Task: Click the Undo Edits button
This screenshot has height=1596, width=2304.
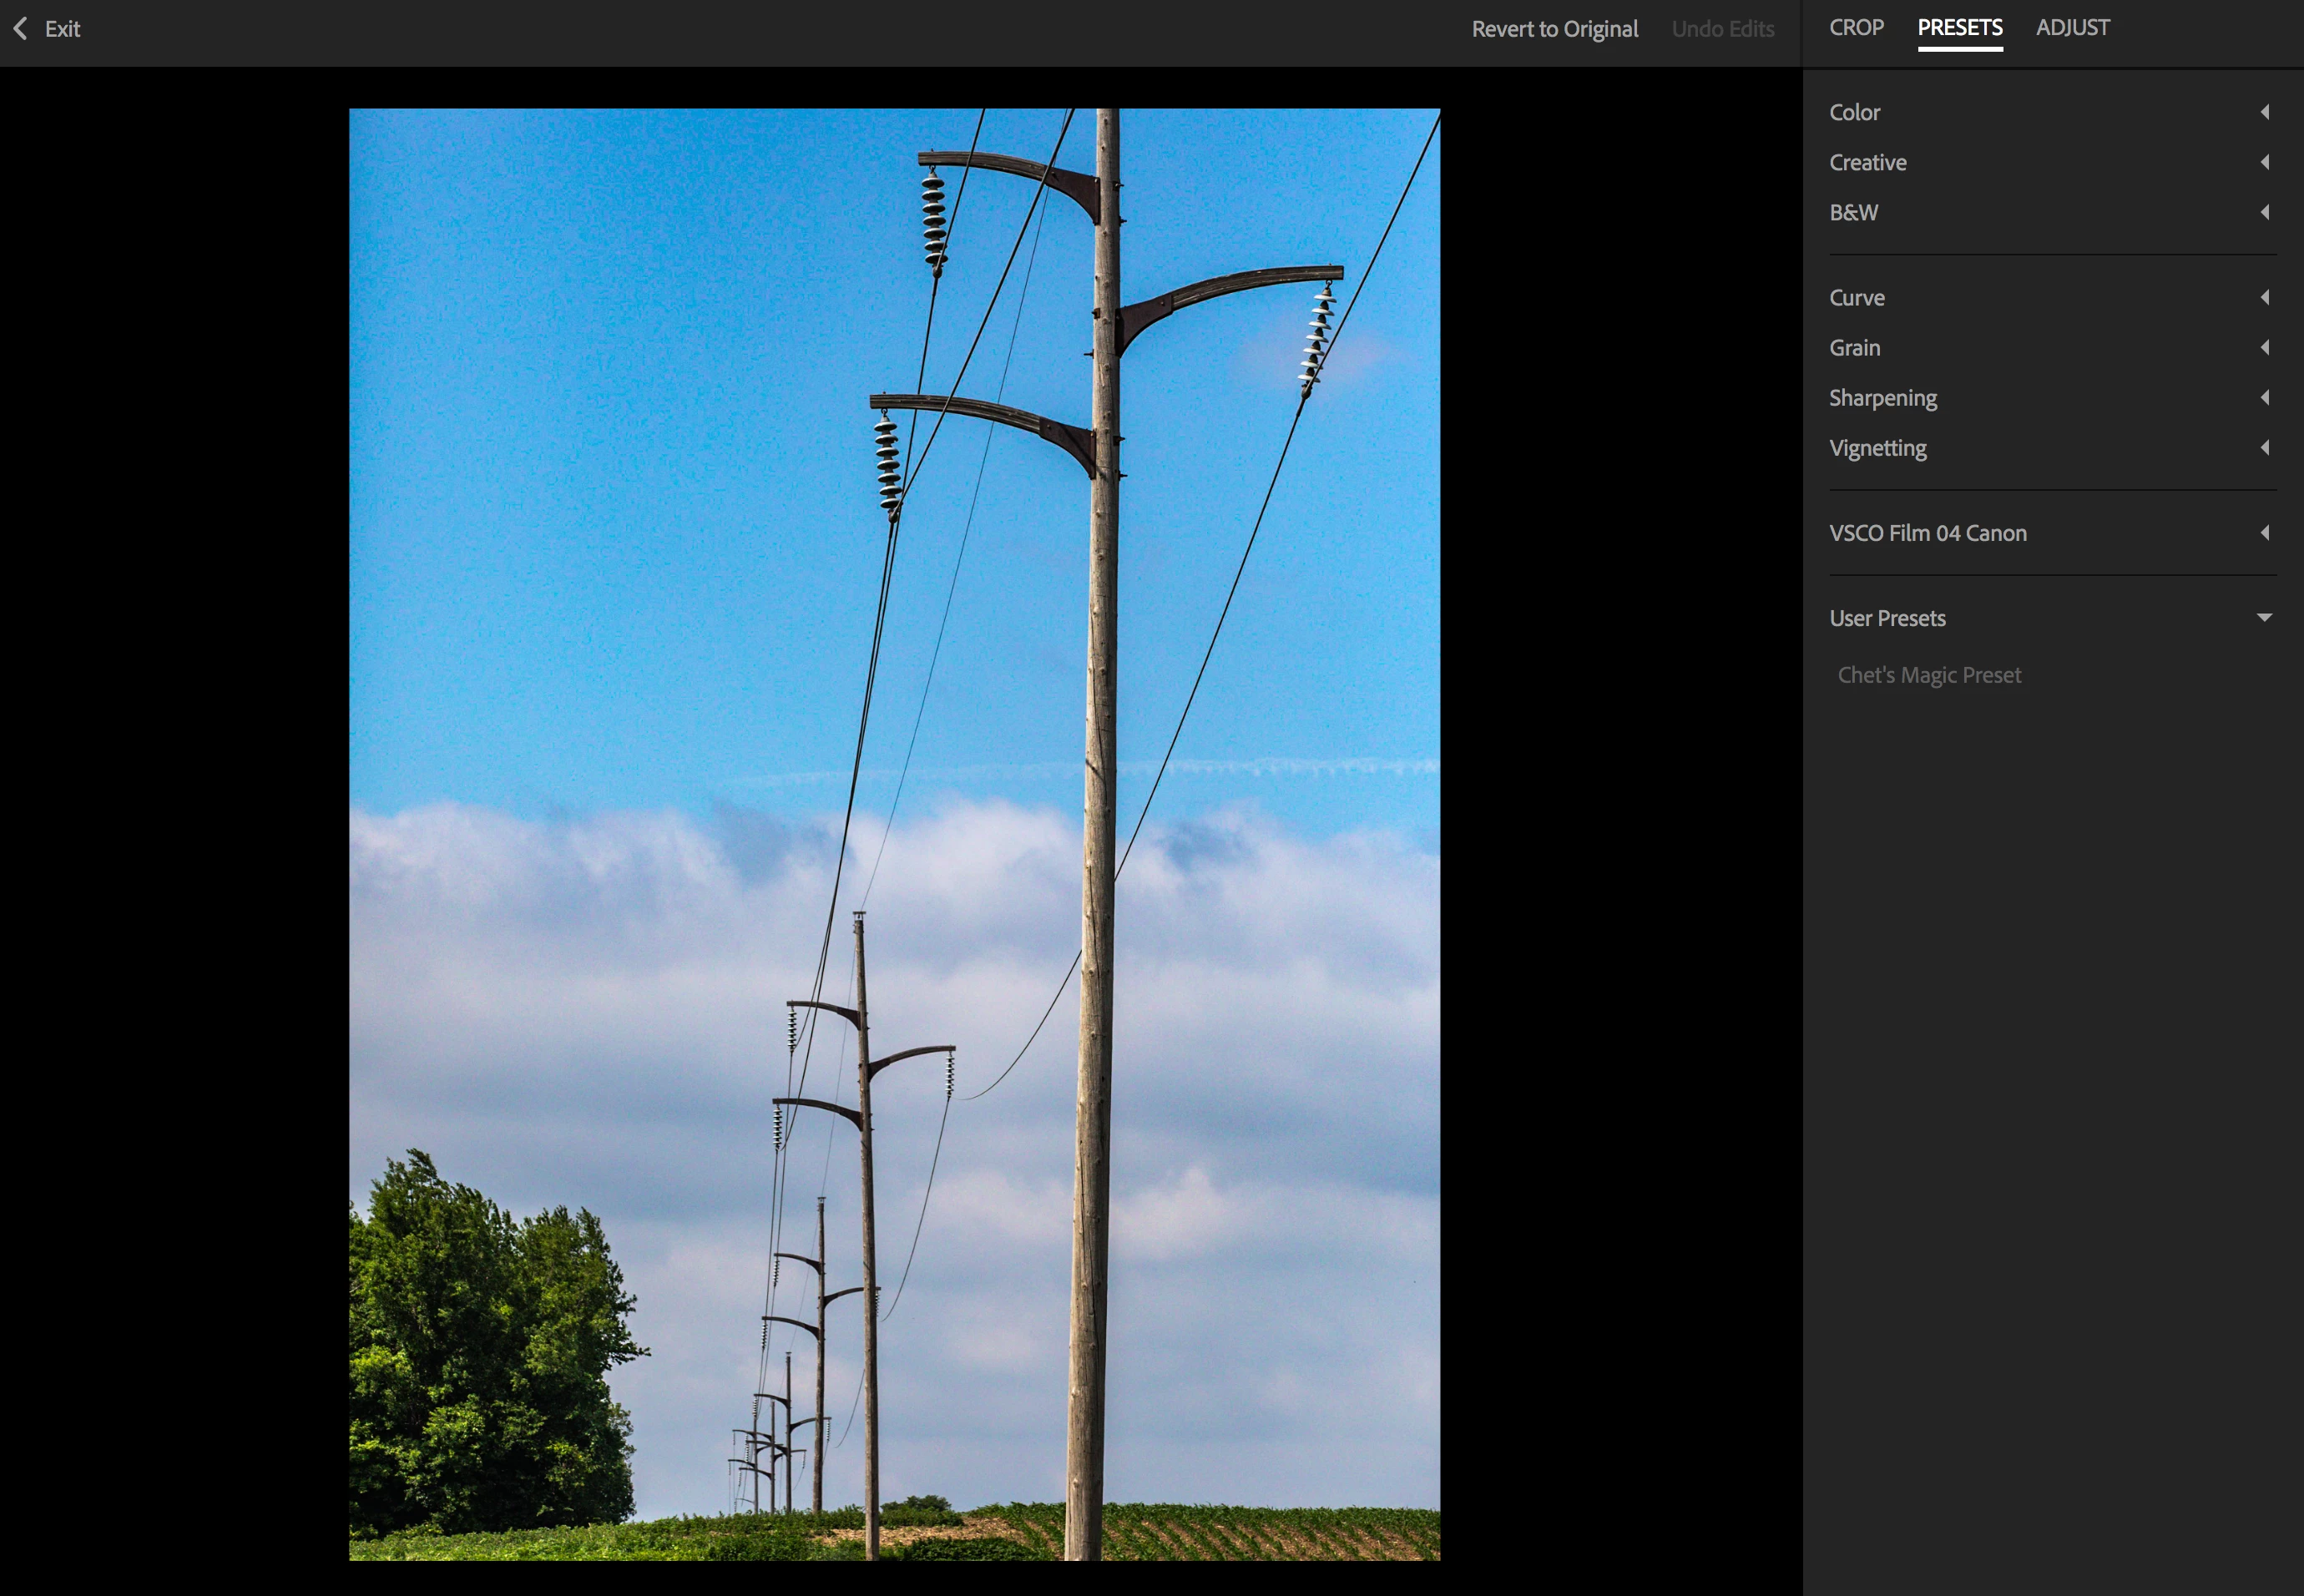Action: (1722, 29)
